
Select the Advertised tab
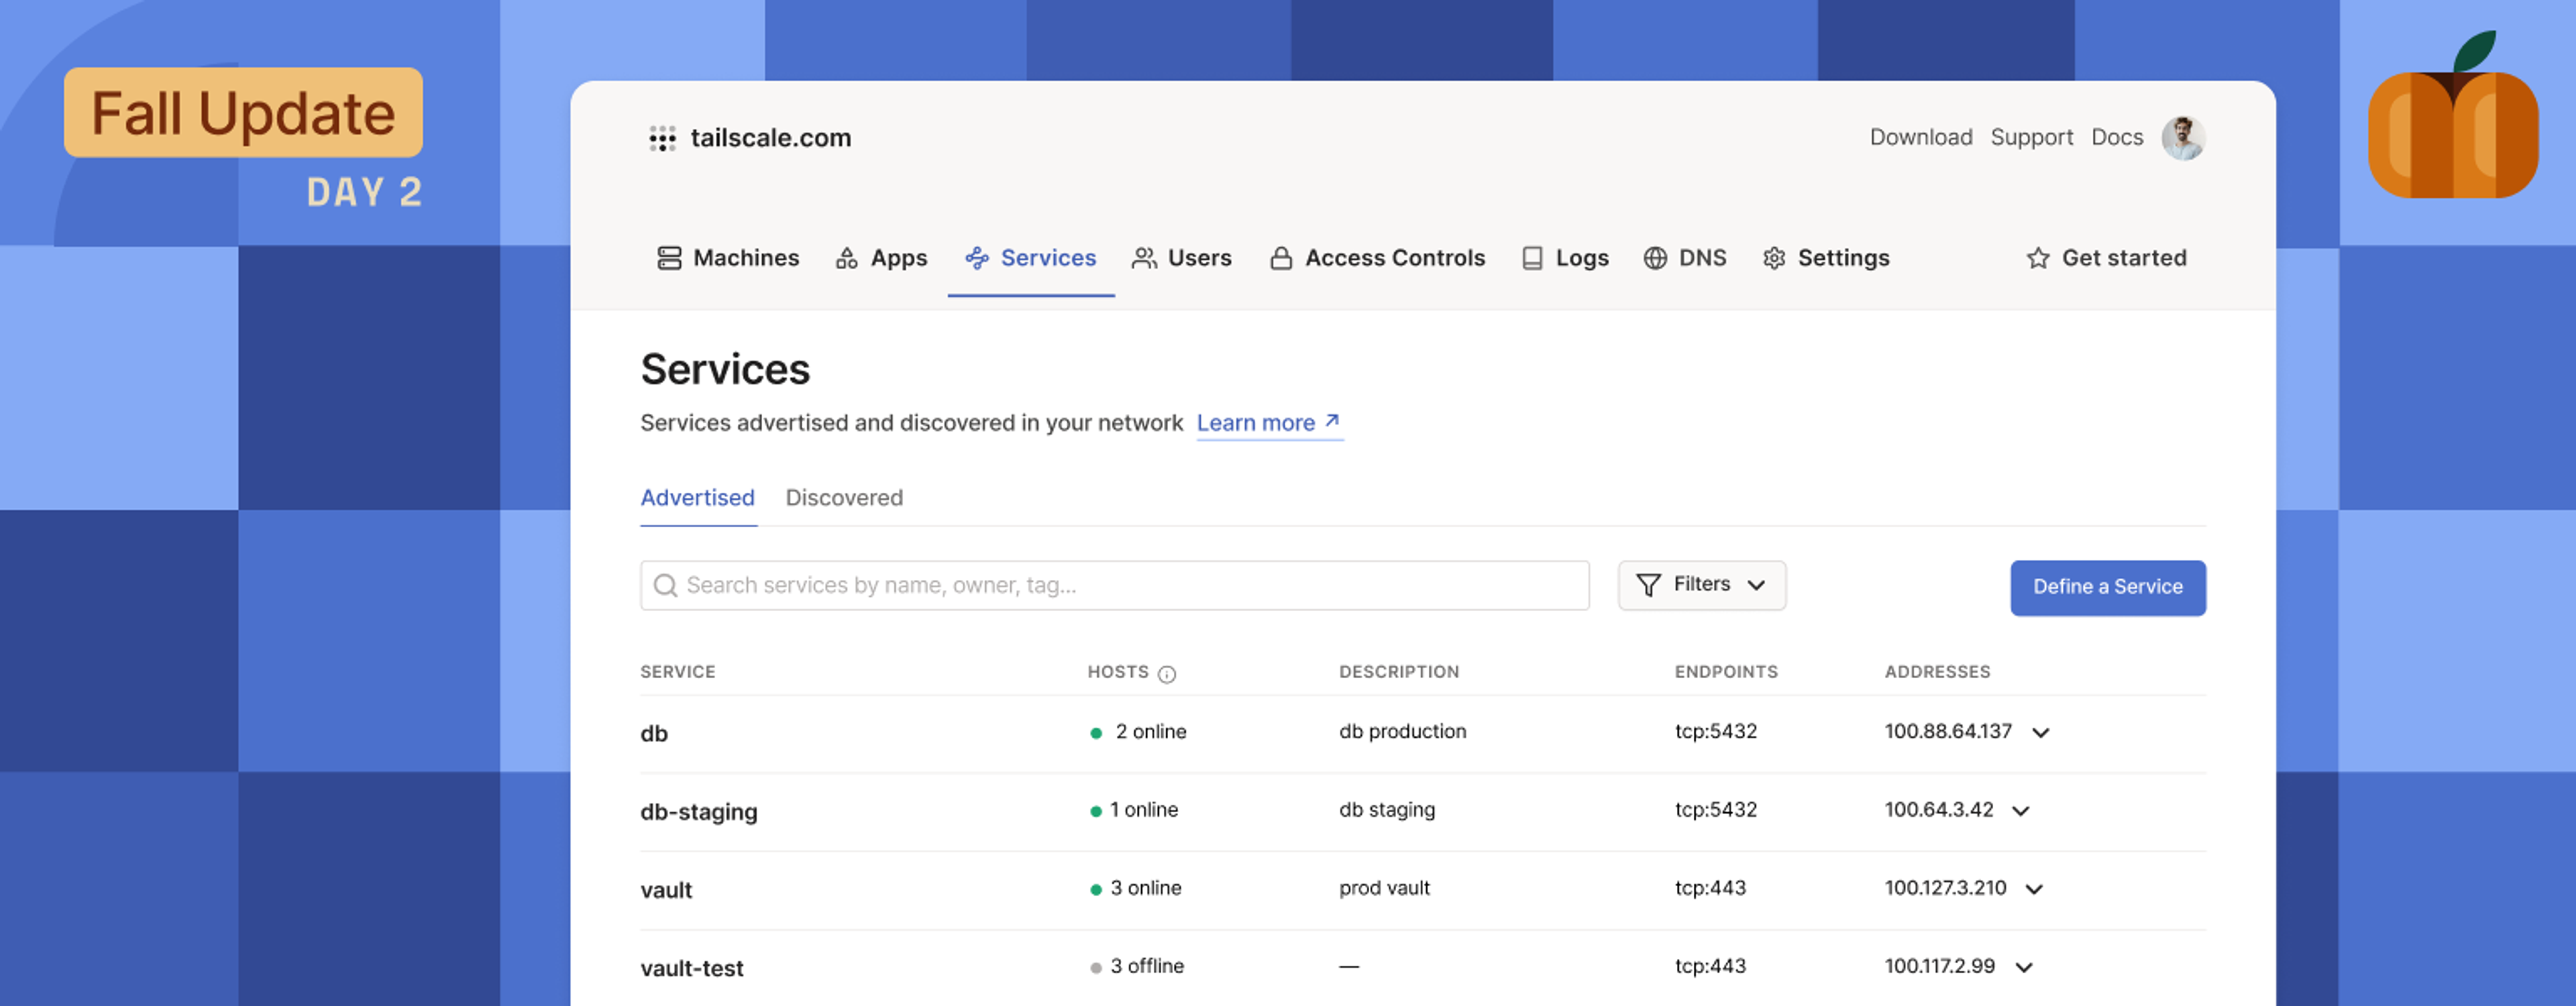pyautogui.click(x=697, y=498)
